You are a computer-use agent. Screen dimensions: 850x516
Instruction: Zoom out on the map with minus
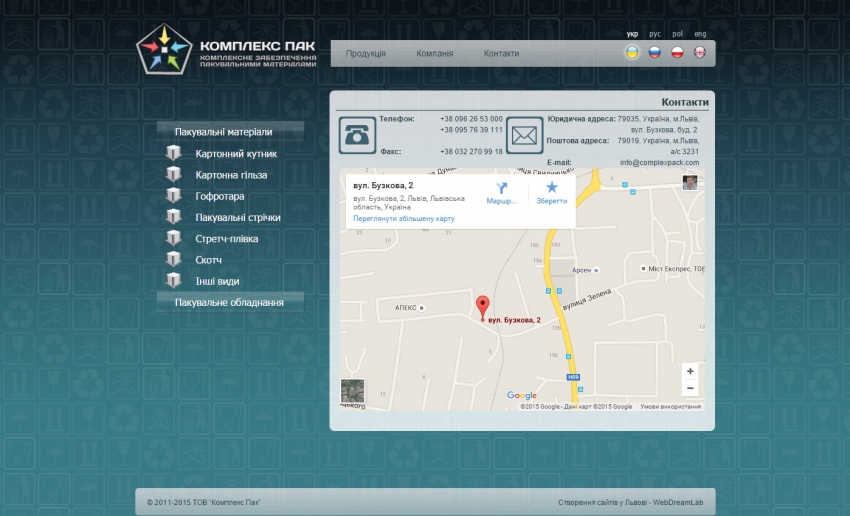click(690, 388)
